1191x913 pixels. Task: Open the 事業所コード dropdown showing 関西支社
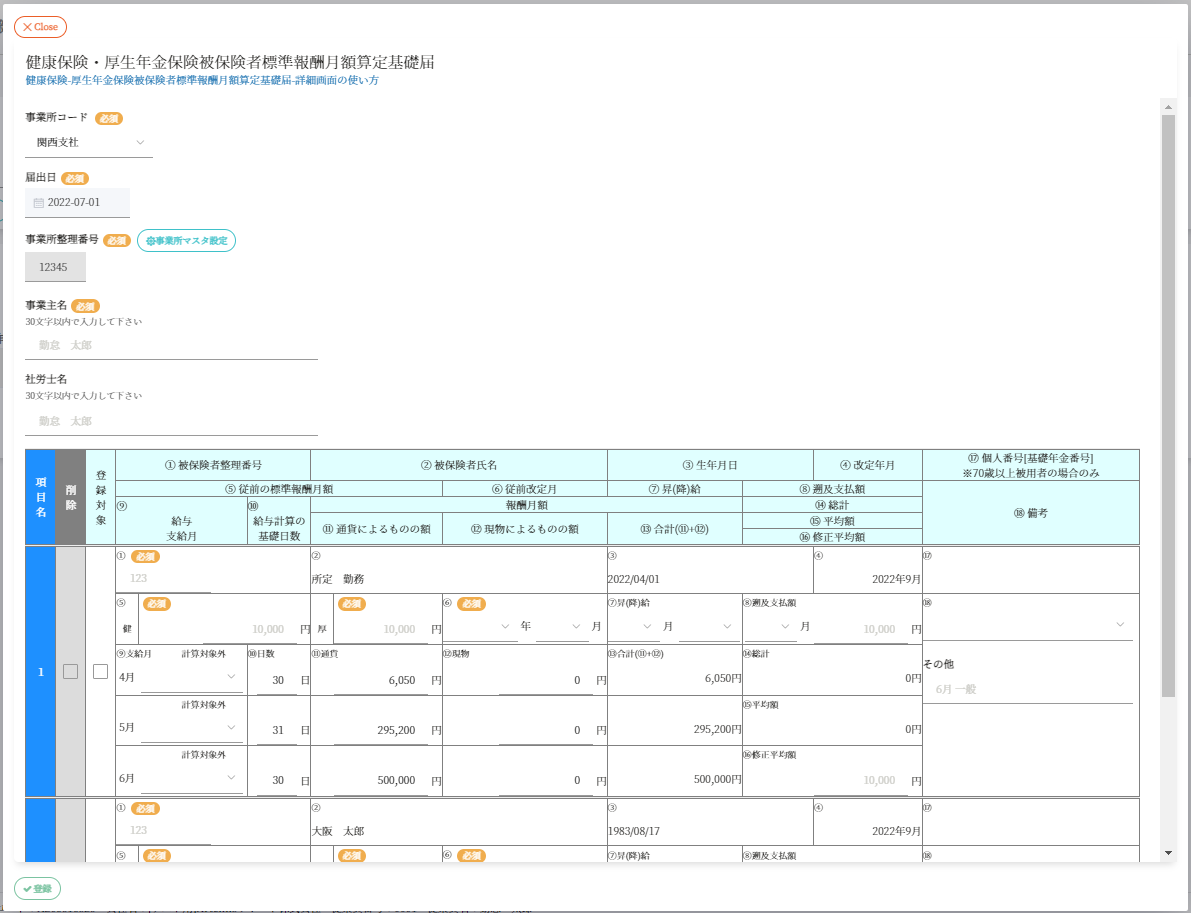click(90, 143)
